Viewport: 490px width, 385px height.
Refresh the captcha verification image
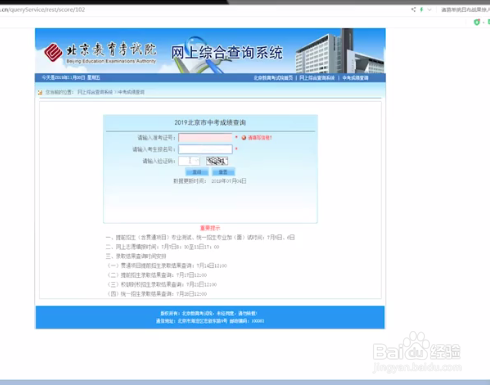click(x=217, y=161)
